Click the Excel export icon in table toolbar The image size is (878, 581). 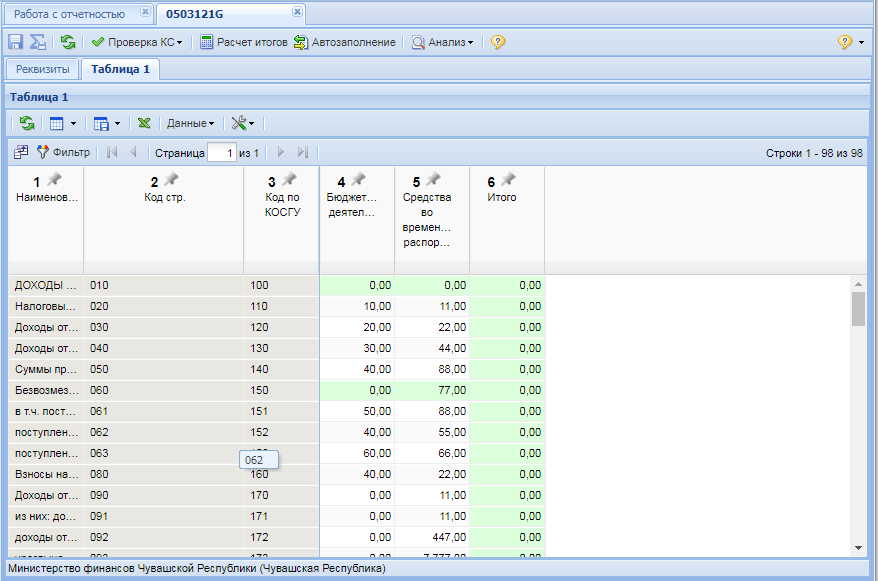pos(144,123)
